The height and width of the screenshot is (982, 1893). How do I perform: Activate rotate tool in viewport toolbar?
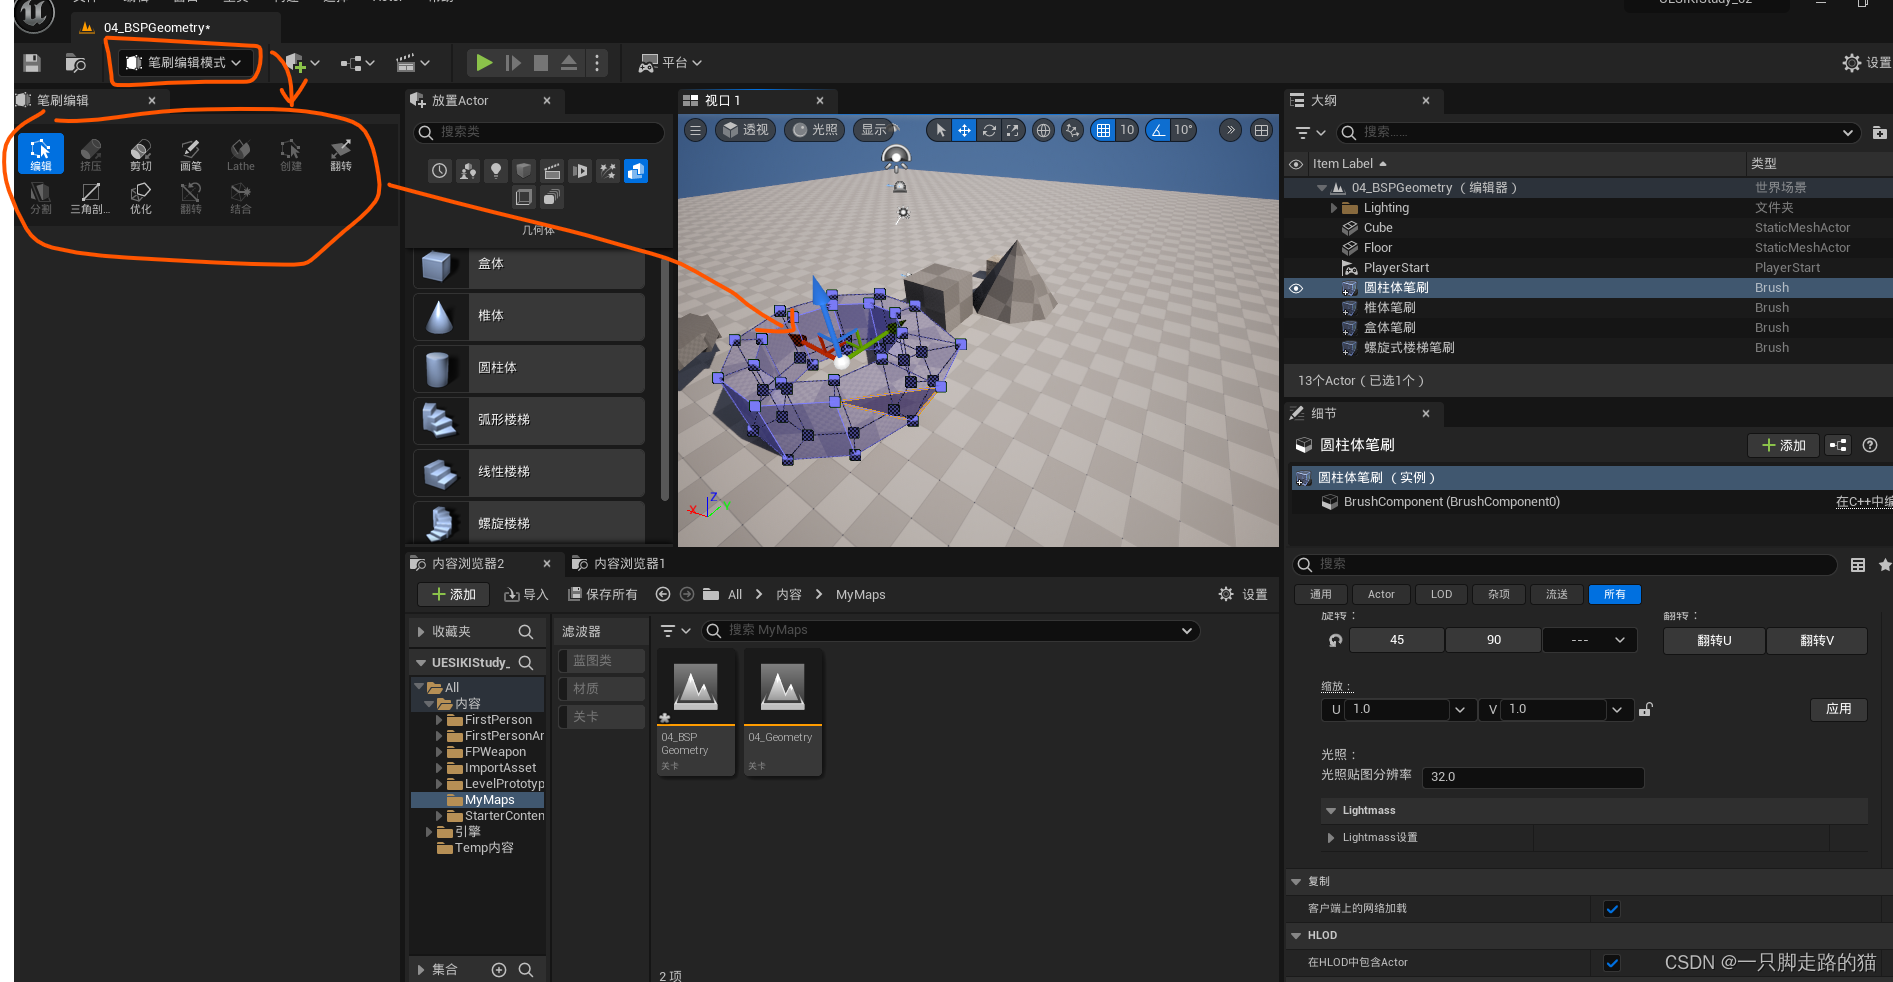989,130
